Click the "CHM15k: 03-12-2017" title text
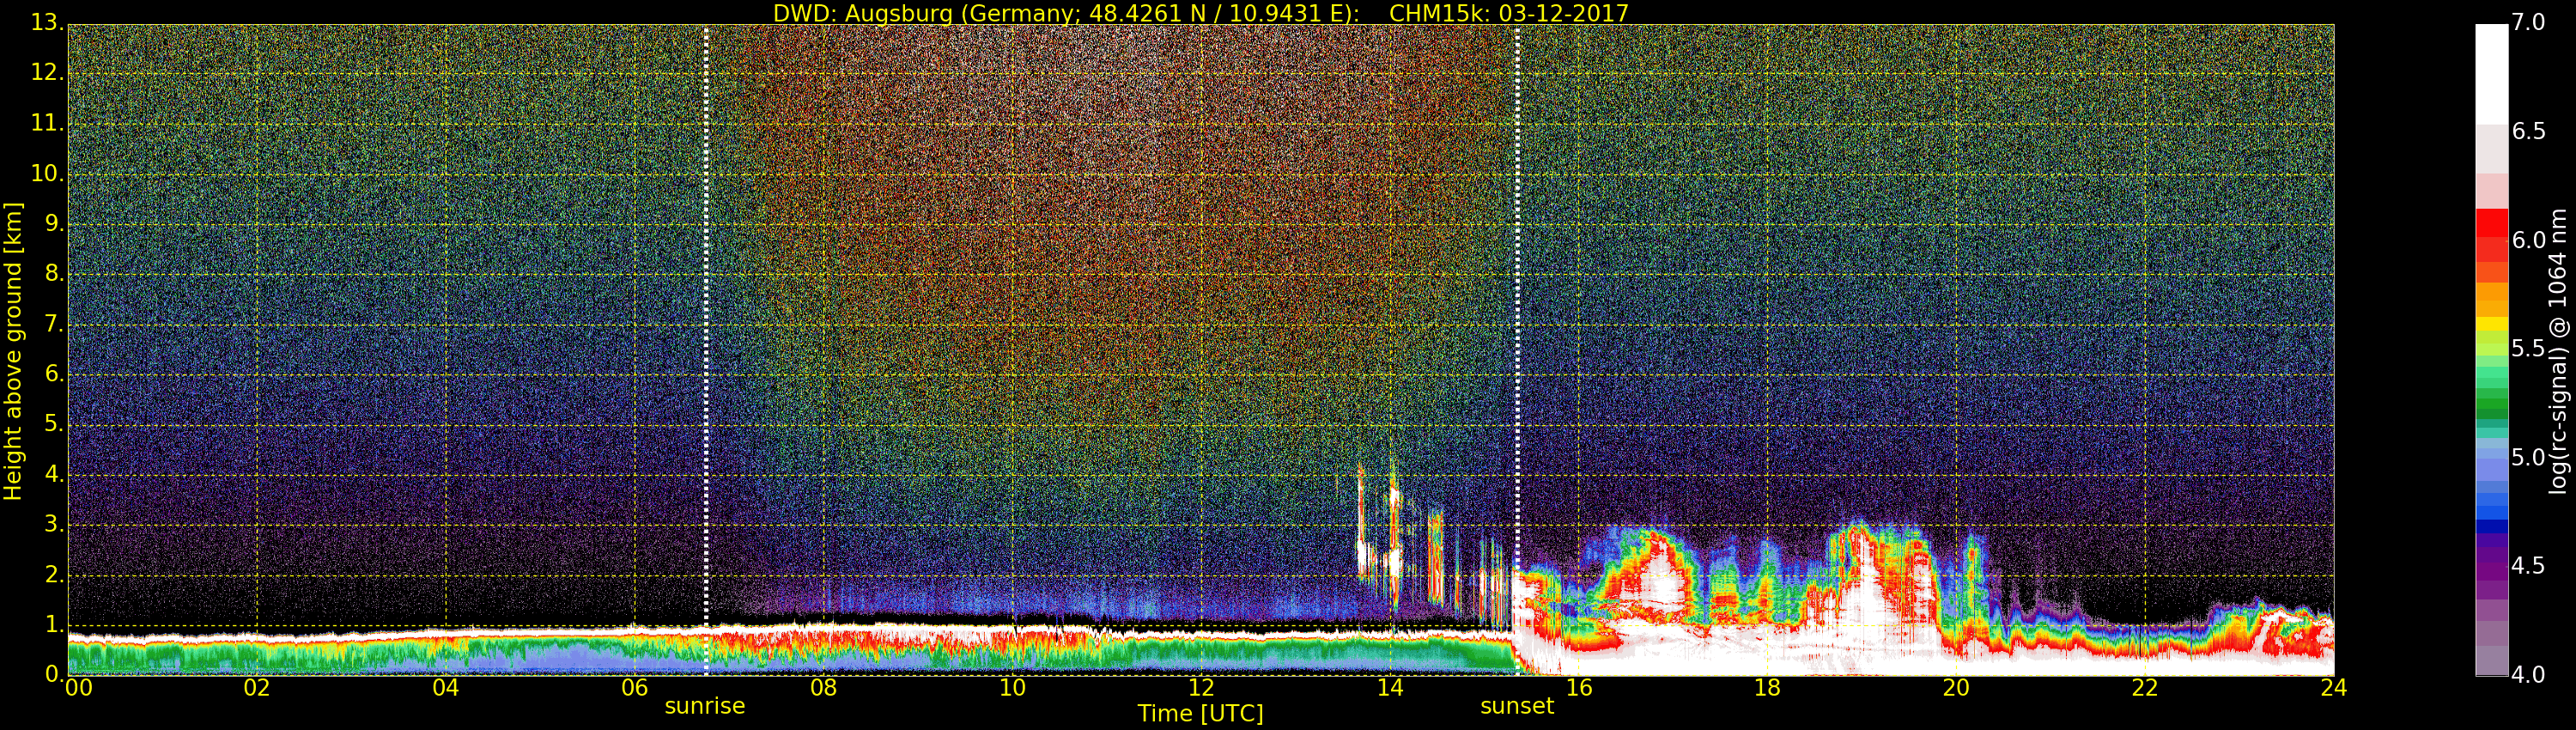 click(1510, 13)
